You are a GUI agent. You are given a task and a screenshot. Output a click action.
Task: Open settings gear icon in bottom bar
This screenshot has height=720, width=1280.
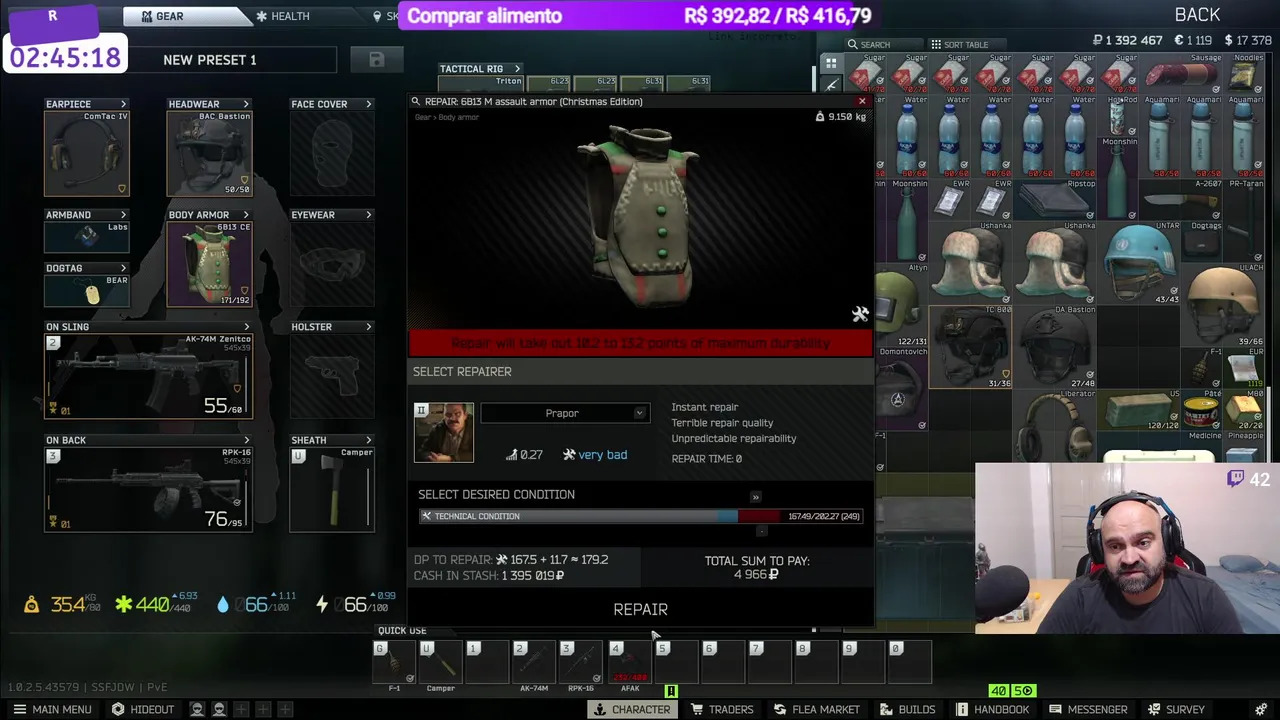[x=1260, y=709]
